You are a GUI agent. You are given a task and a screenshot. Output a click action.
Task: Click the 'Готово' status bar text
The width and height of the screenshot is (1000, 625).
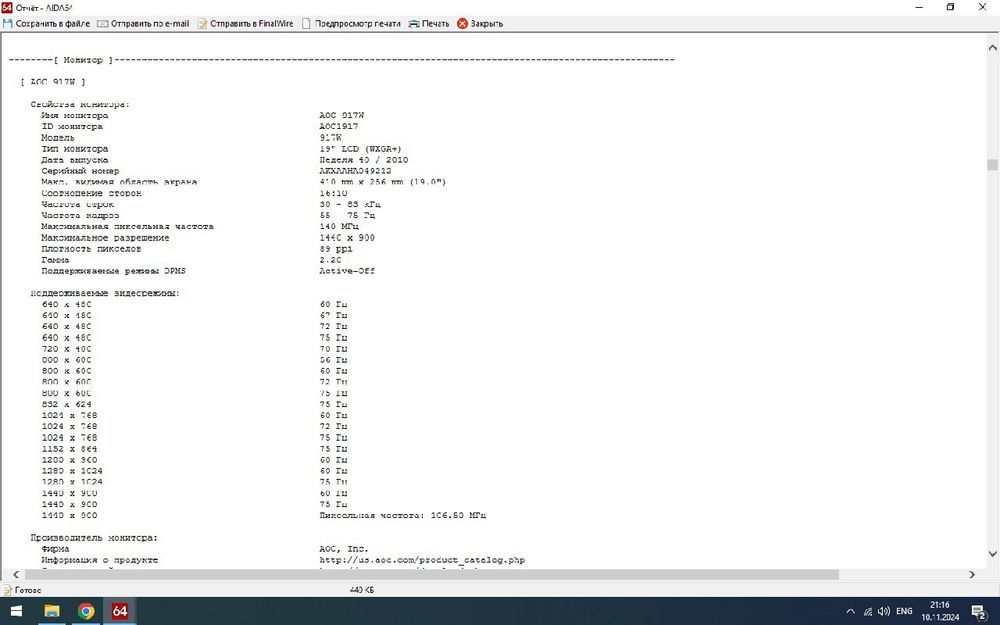click(x=27, y=591)
